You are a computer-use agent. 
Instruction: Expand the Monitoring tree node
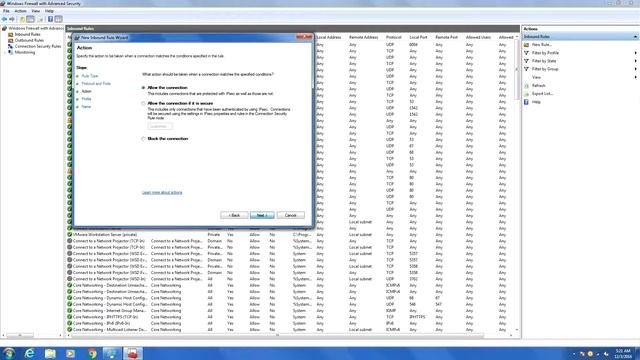(5, 52)
